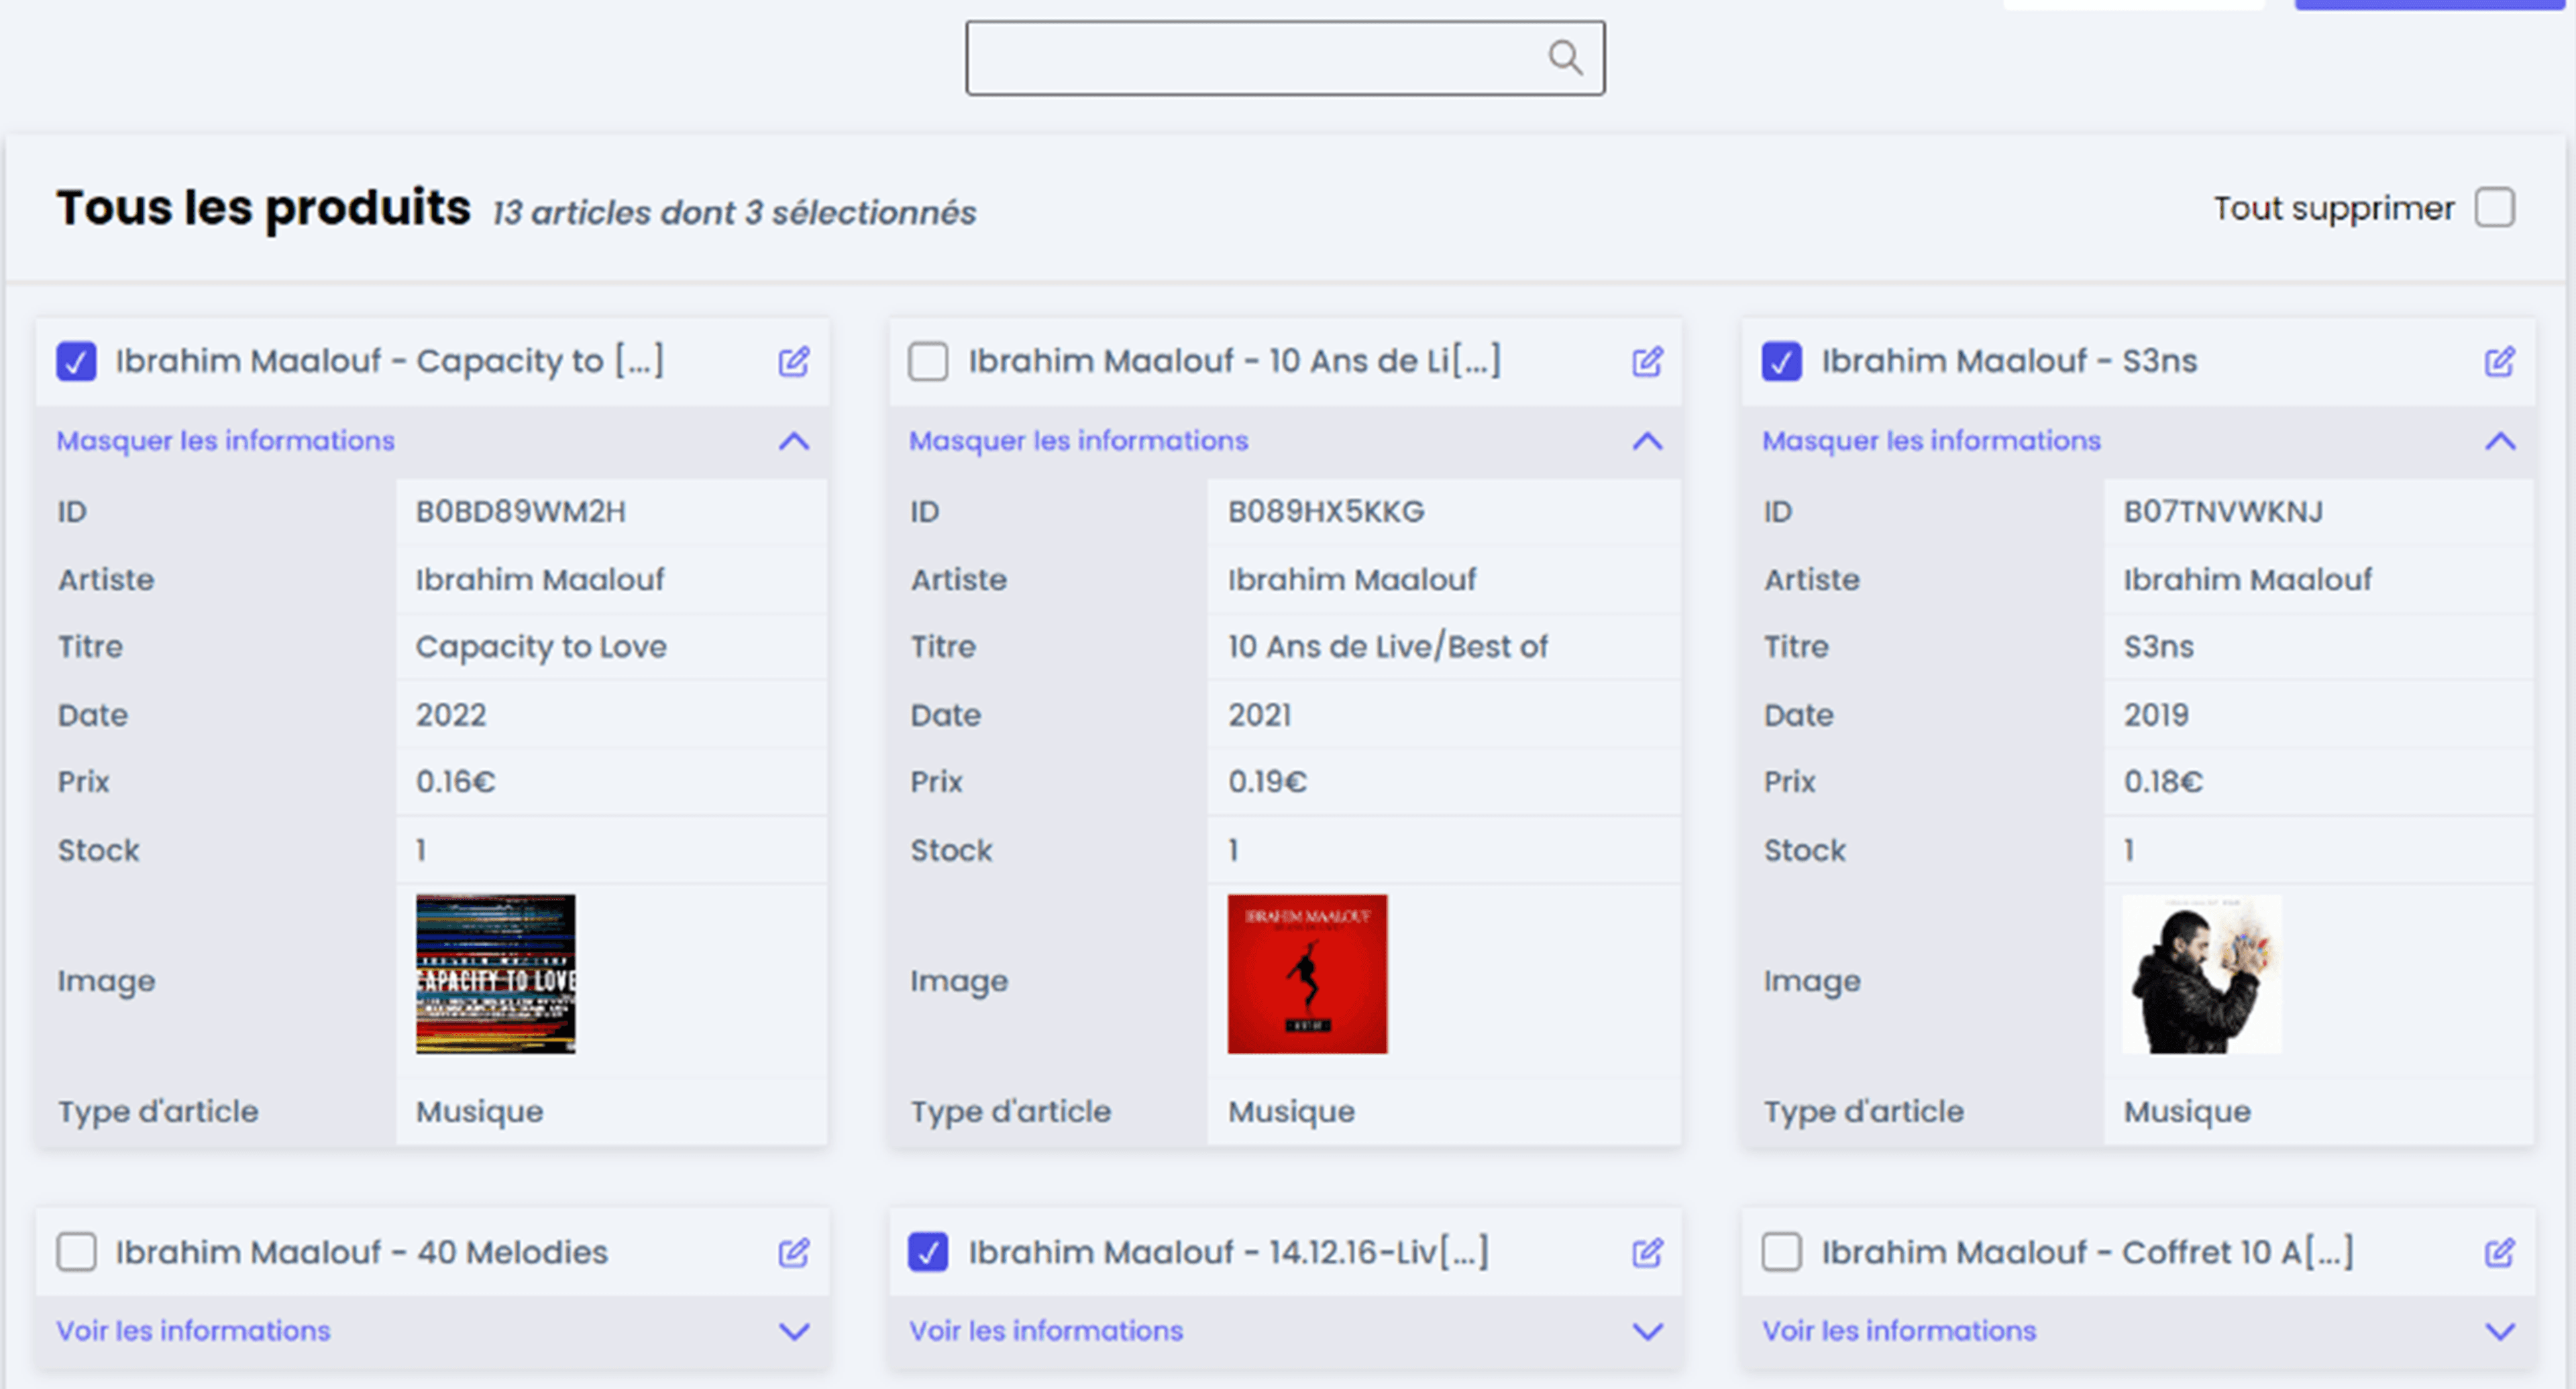Open the S3ns album cover image
This screenshot has height=1389, width=2576.
2202,974
